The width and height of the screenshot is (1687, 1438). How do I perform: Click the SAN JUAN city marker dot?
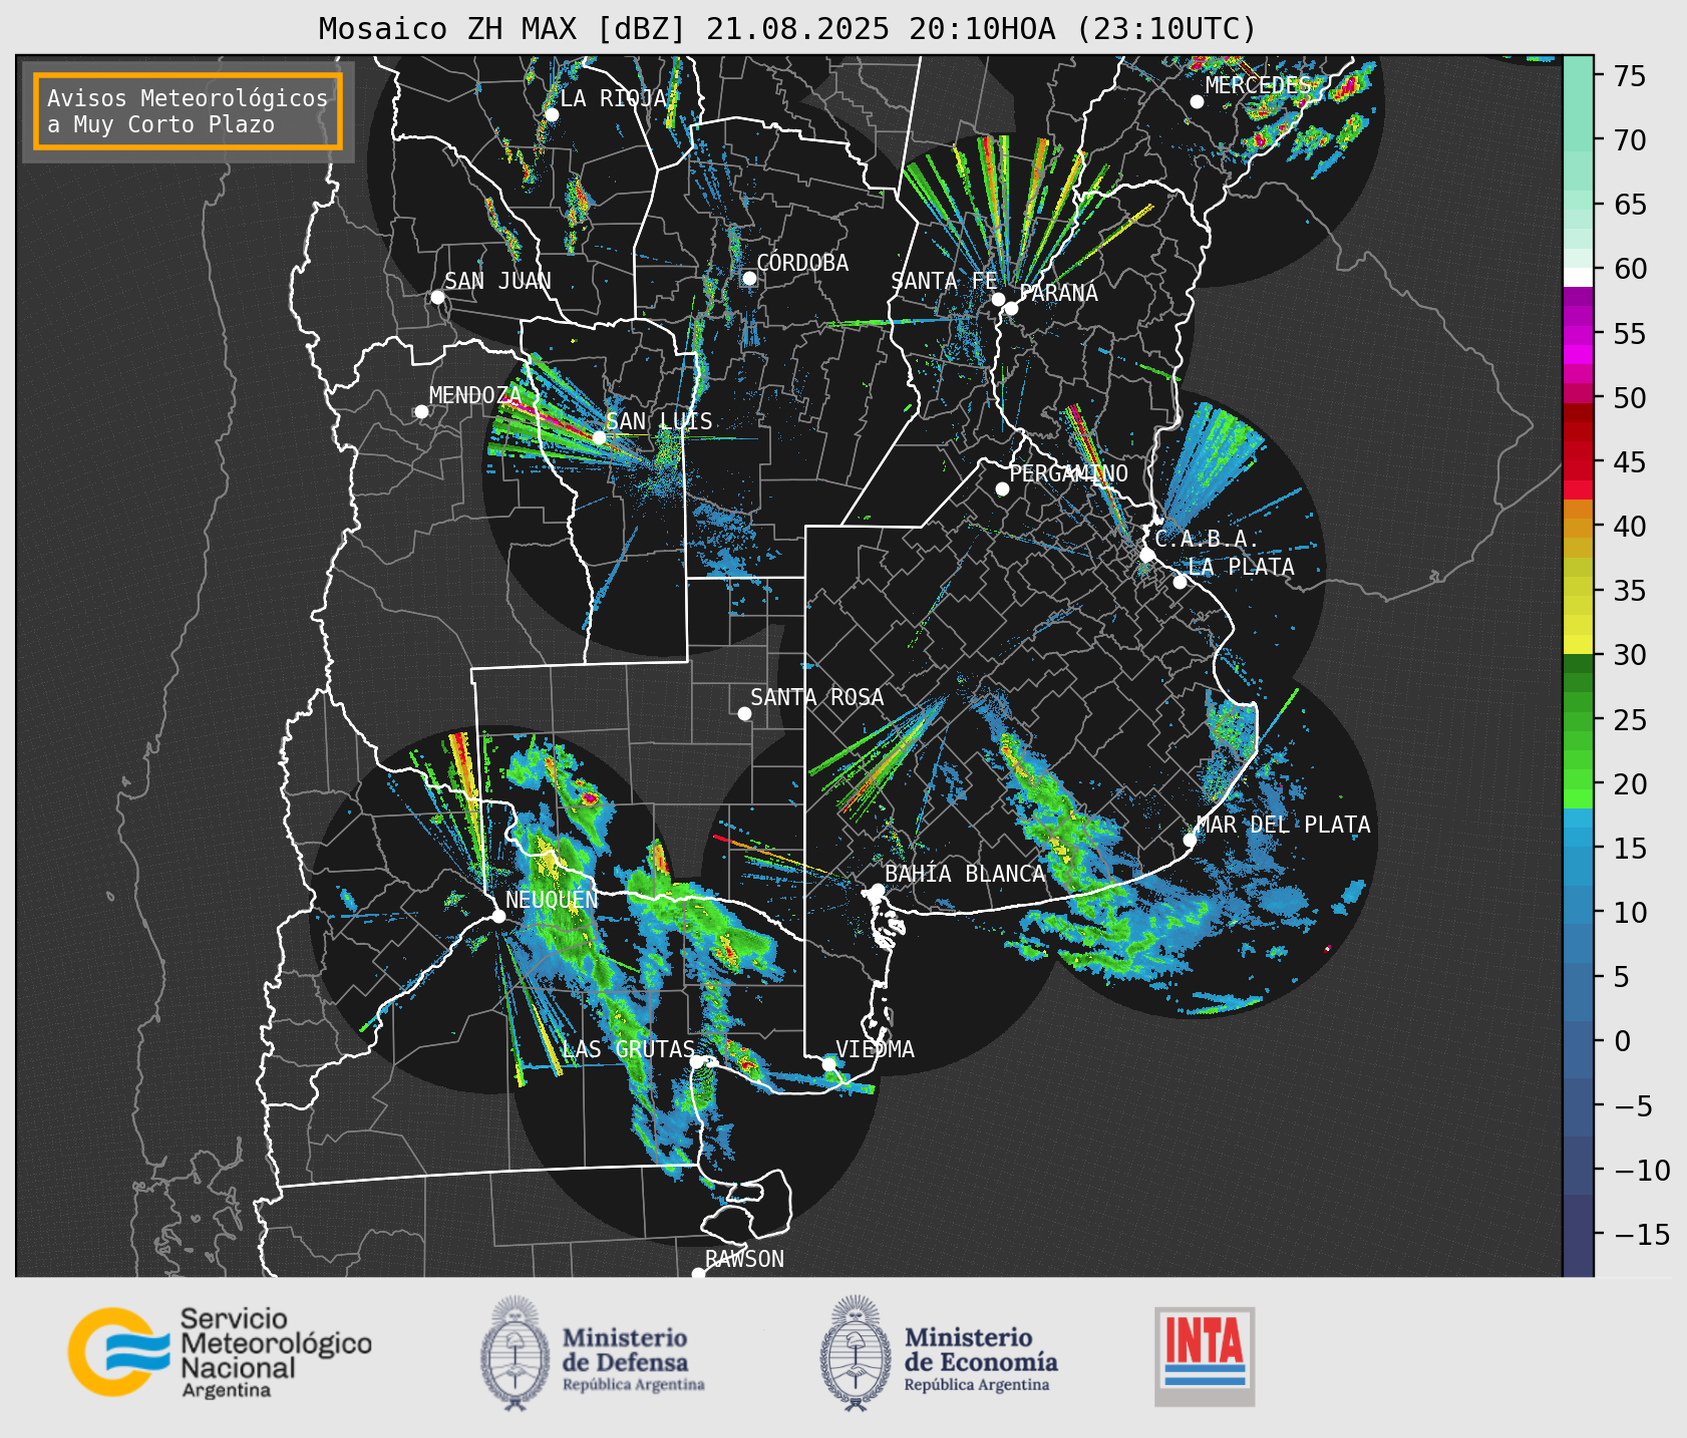tap(437, 297)
